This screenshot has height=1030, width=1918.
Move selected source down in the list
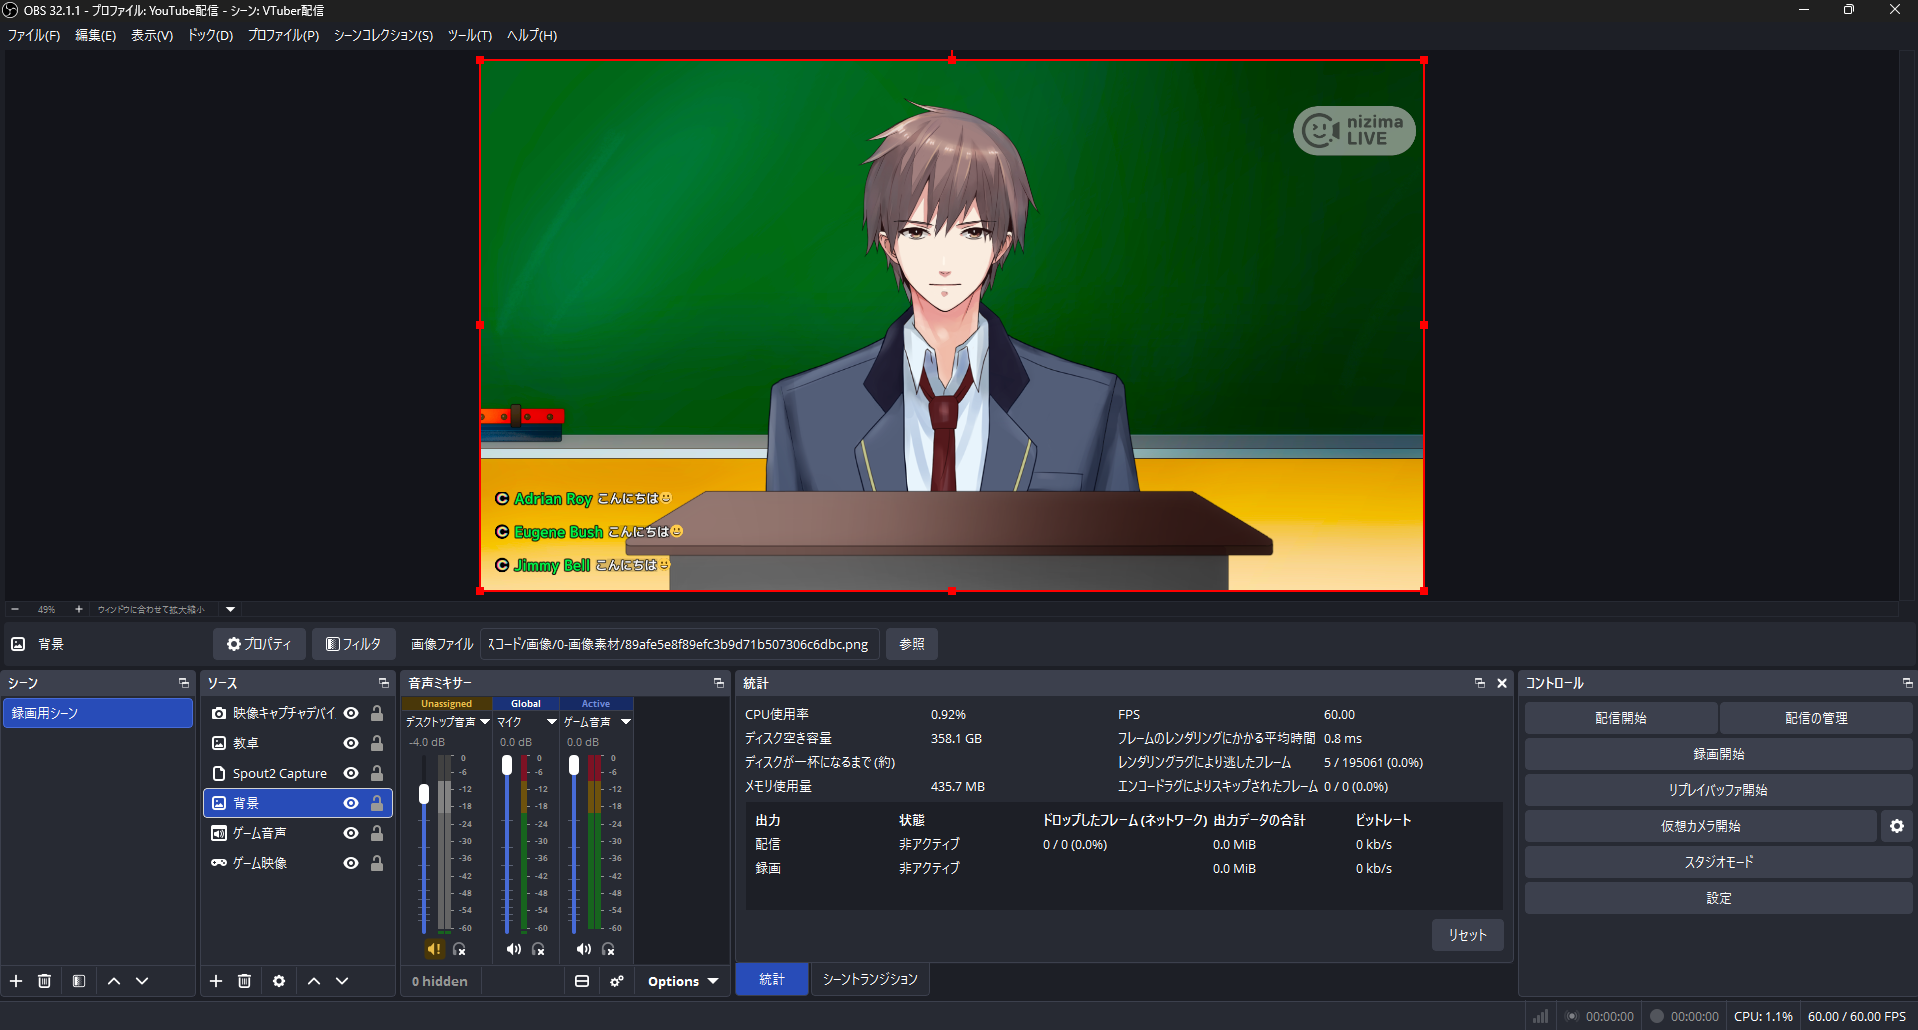coord(342,981)
